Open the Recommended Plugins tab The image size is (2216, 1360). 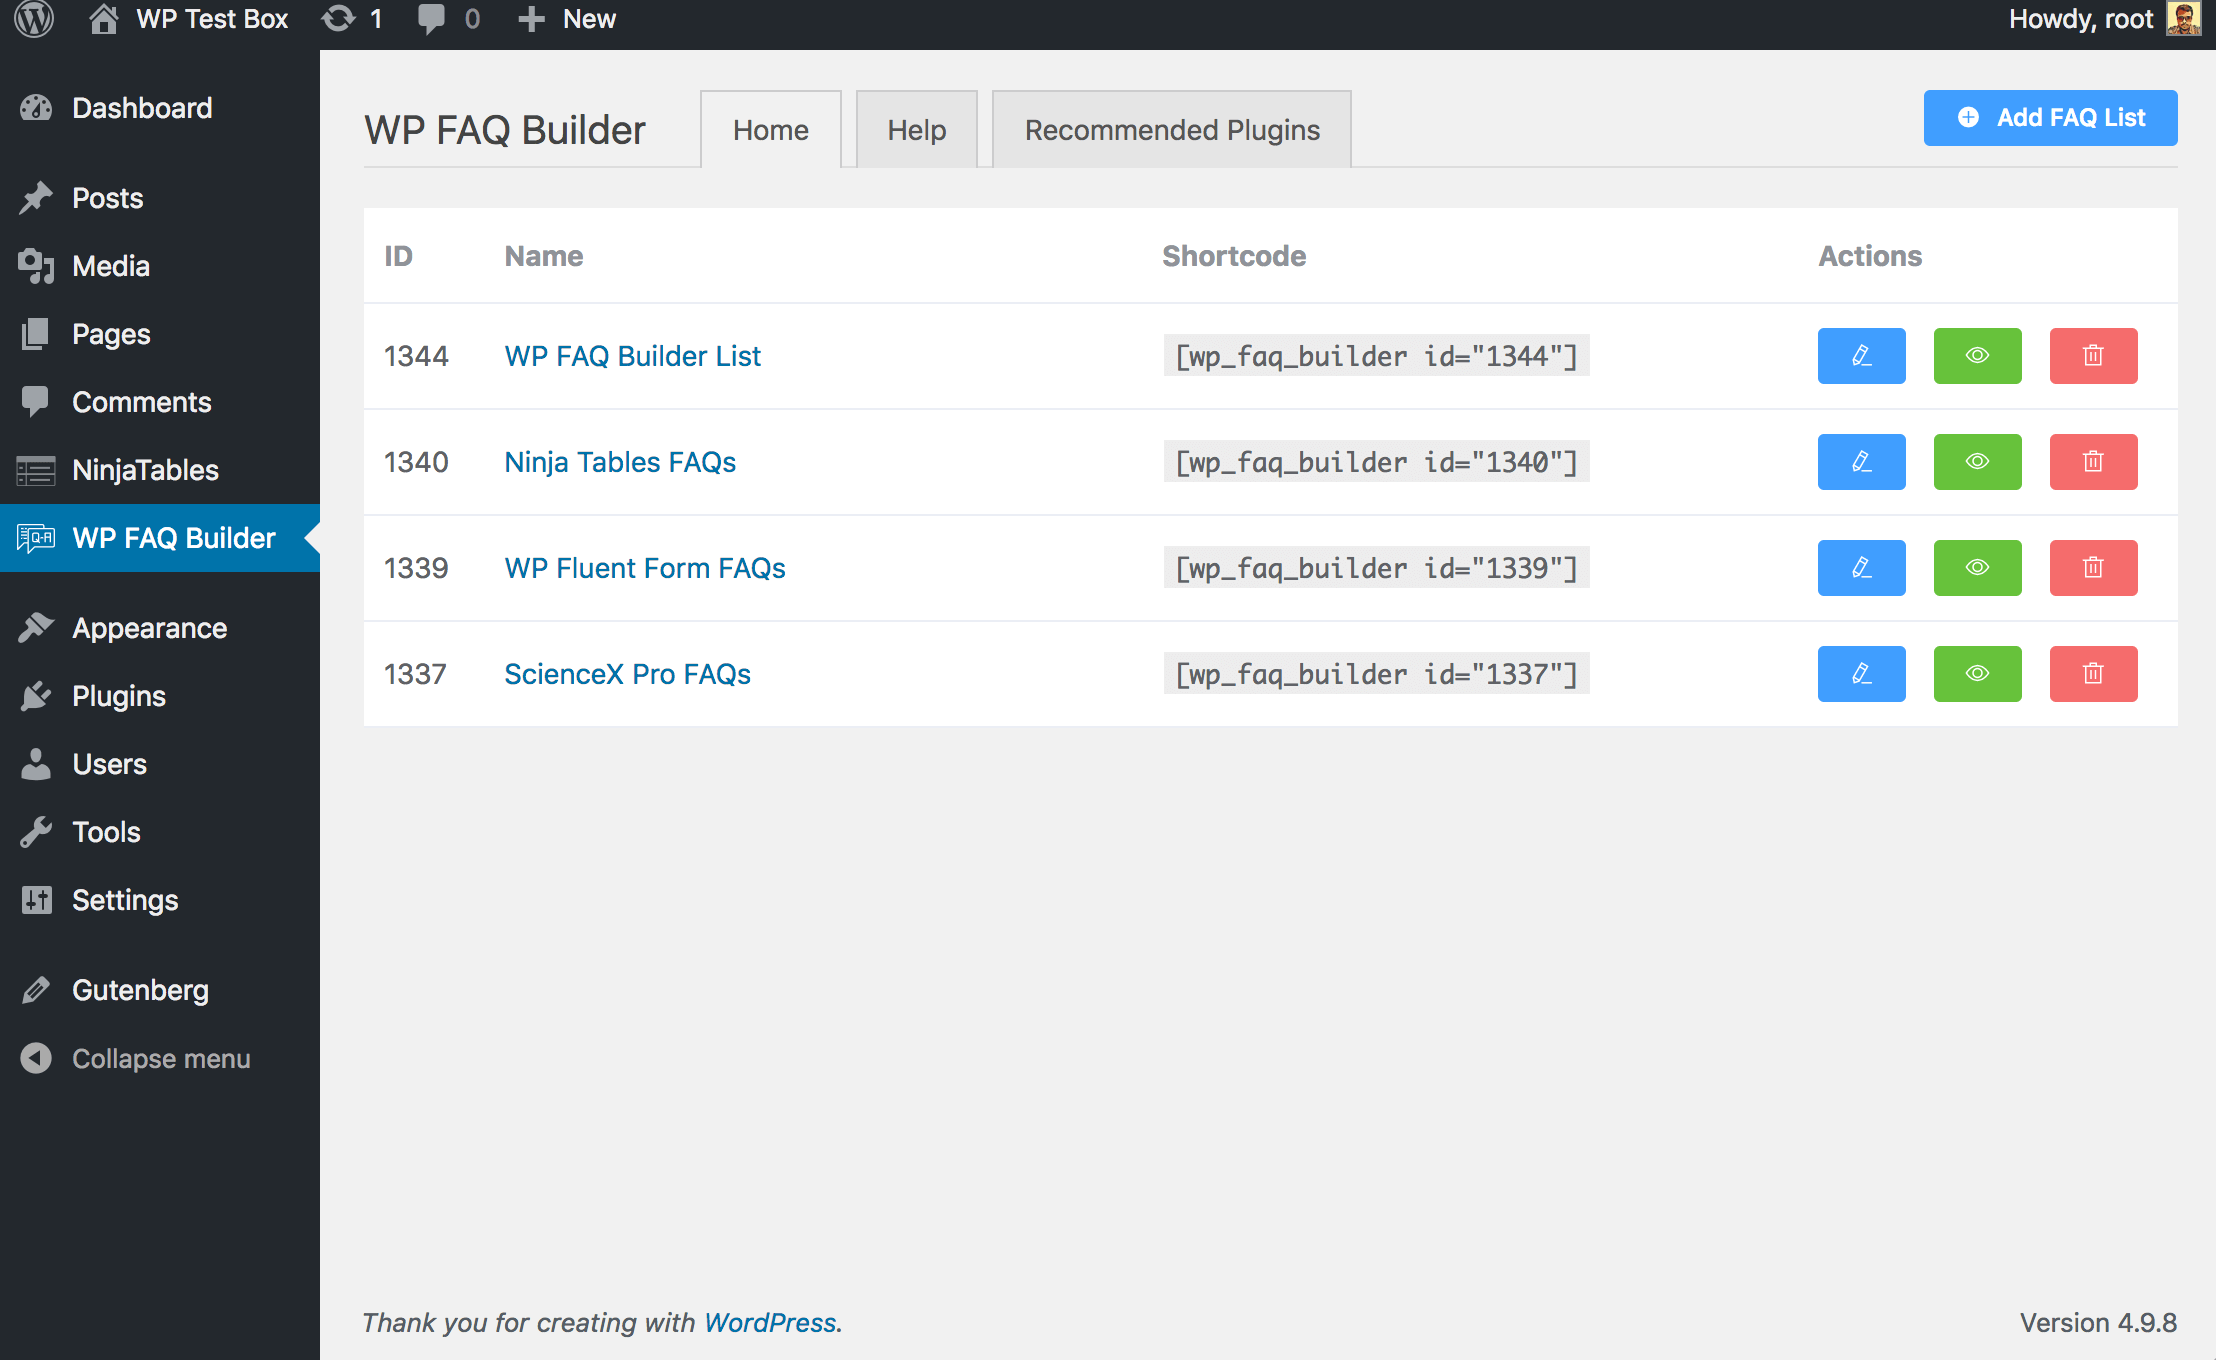point(1172,130)
